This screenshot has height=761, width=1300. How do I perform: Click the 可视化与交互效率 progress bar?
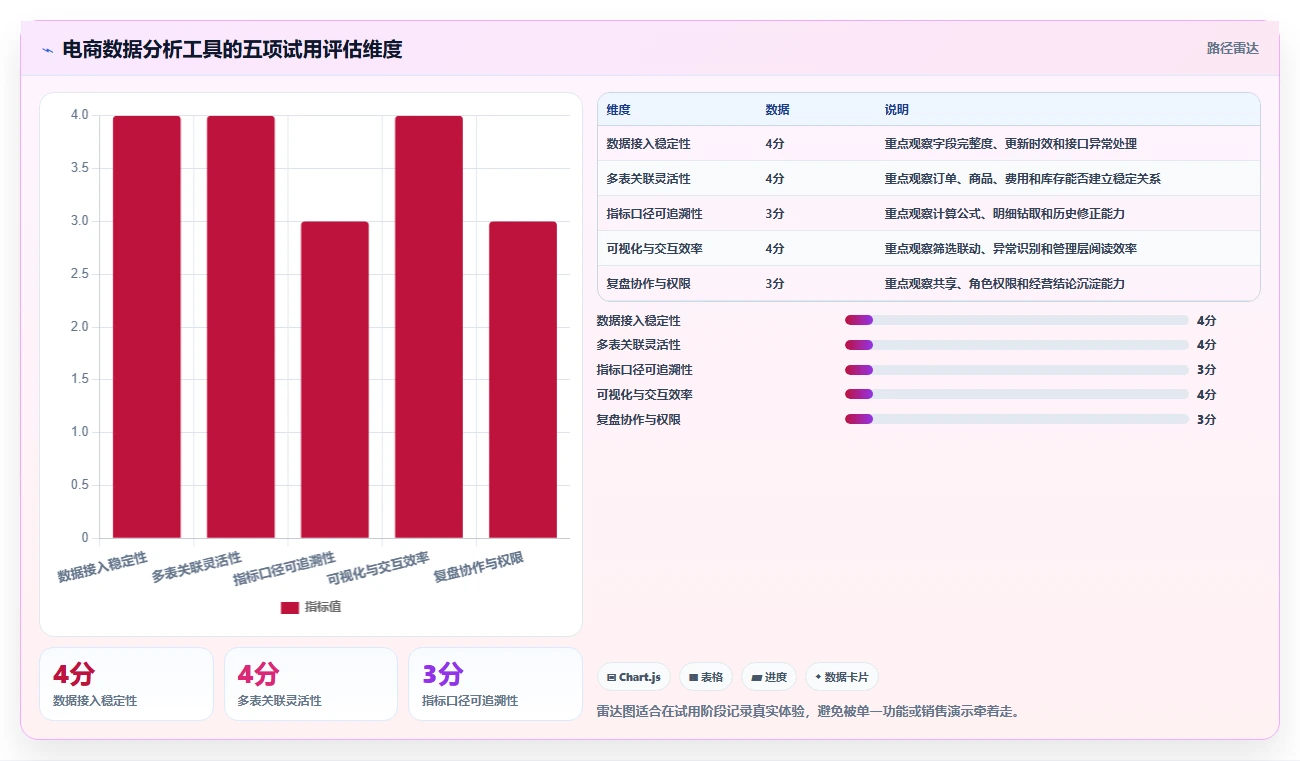[x=1016, y=394]
